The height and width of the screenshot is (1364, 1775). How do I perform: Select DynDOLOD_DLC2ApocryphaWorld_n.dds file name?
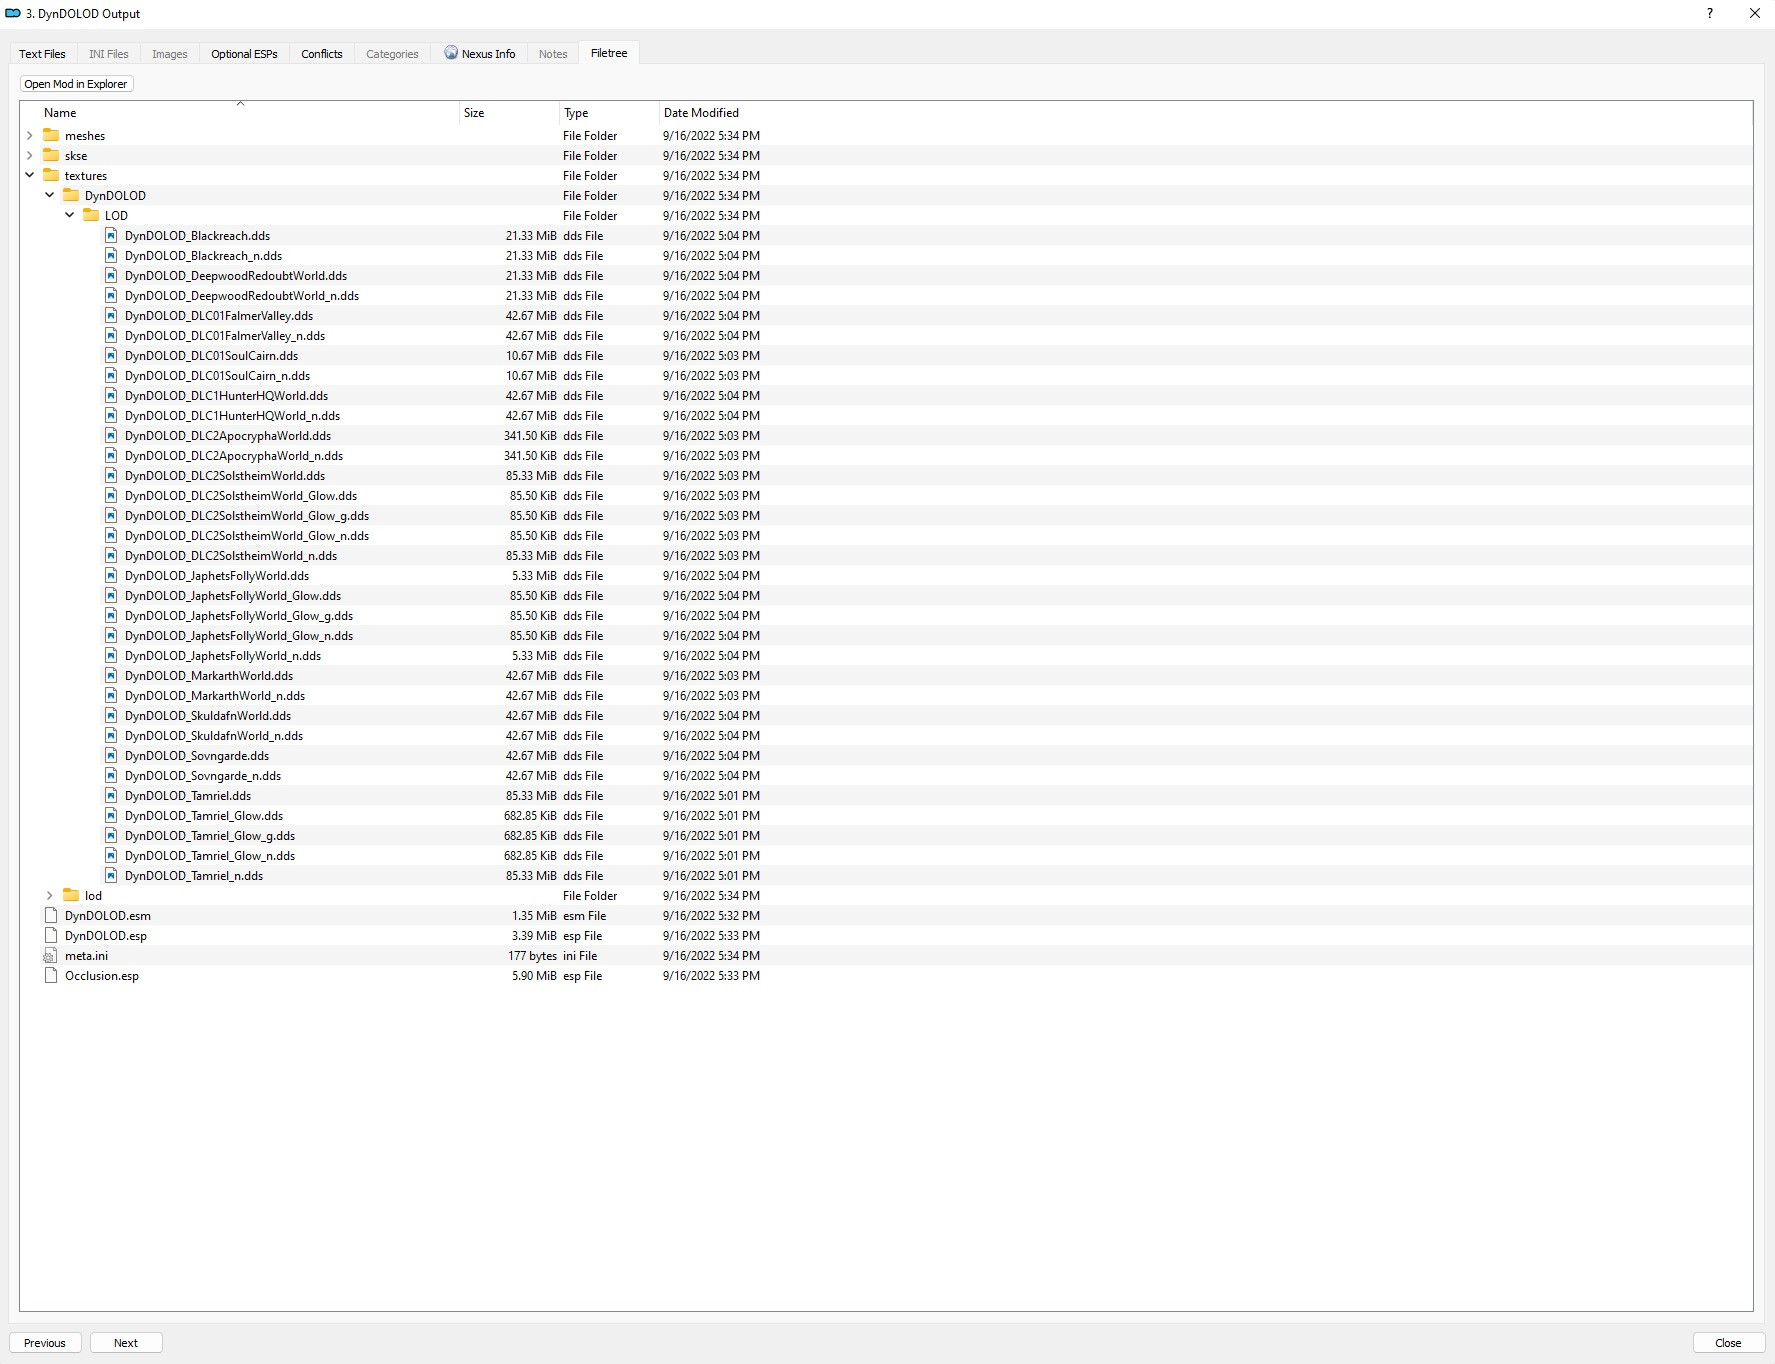(234, 455)
